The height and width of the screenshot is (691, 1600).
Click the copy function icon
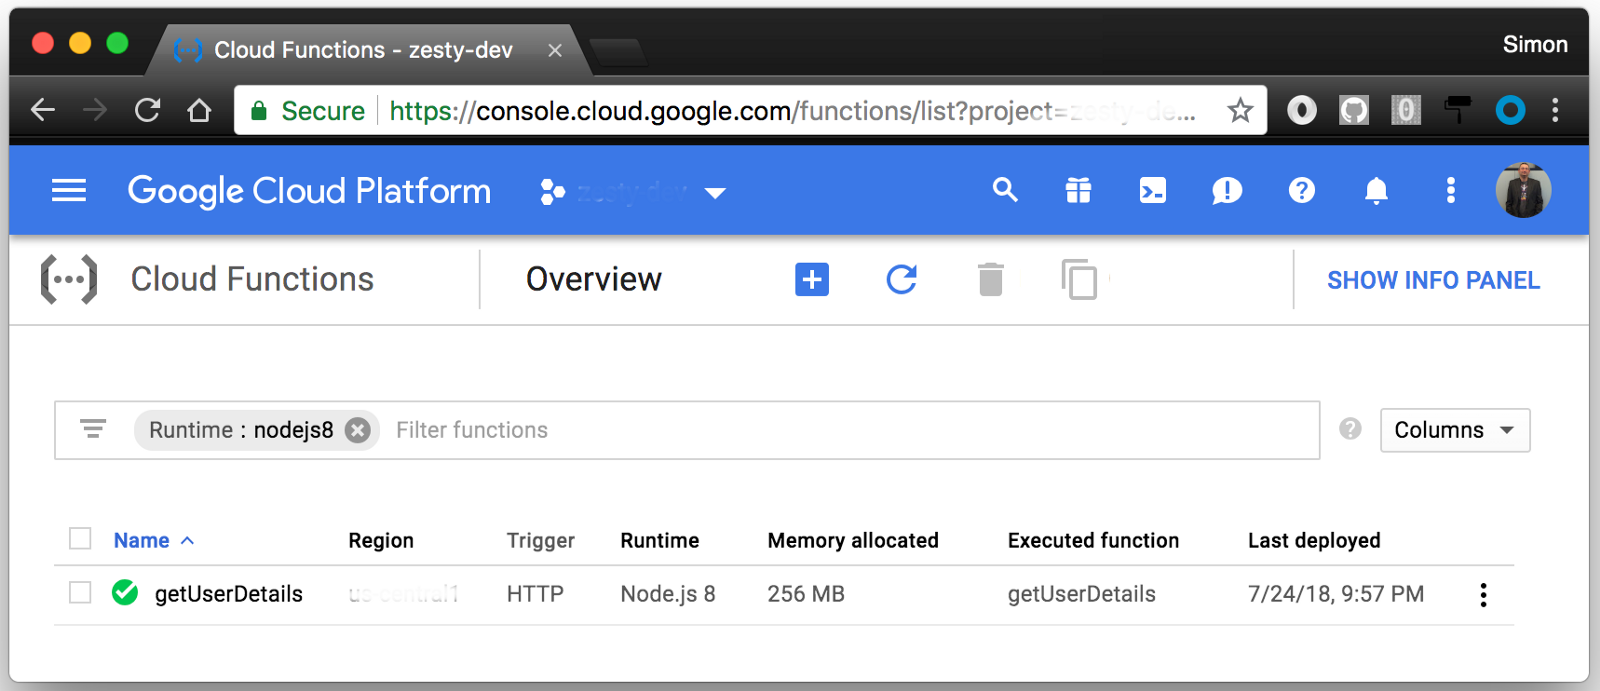1079,279
